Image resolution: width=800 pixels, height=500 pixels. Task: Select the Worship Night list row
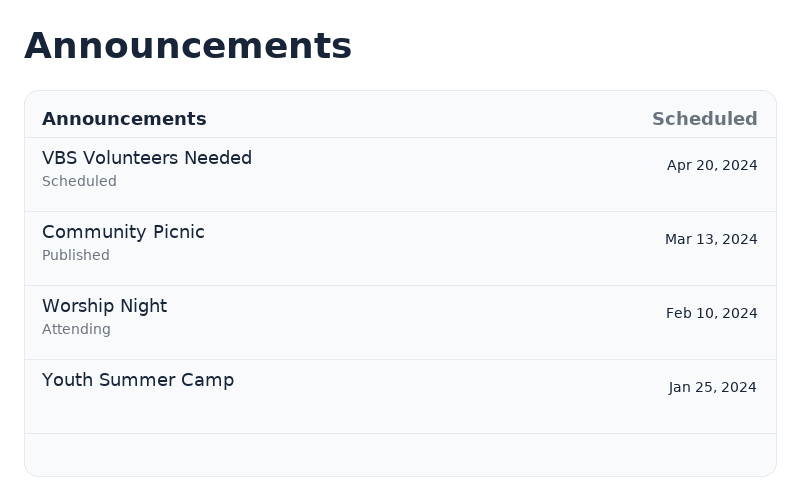[x=450, y=322]
